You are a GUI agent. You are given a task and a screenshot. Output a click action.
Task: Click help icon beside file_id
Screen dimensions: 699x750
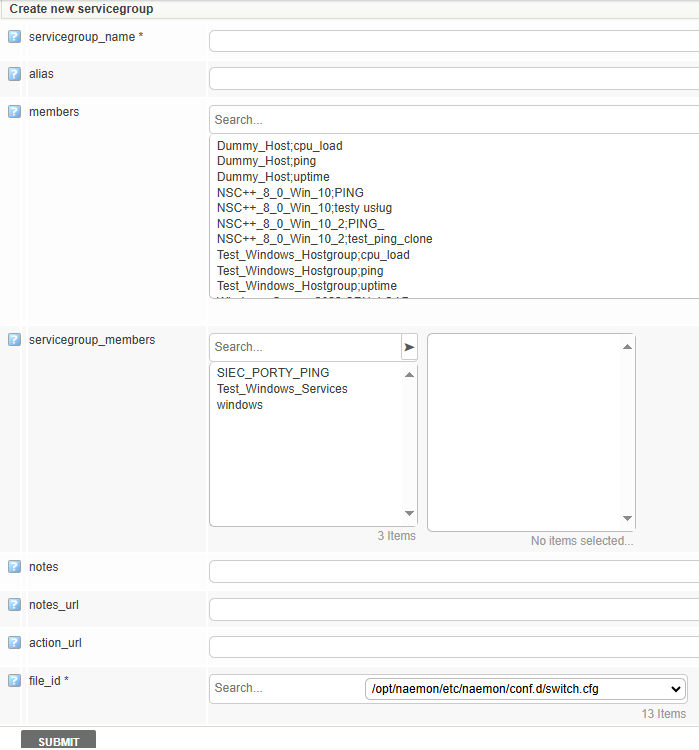tap(14, 681)
